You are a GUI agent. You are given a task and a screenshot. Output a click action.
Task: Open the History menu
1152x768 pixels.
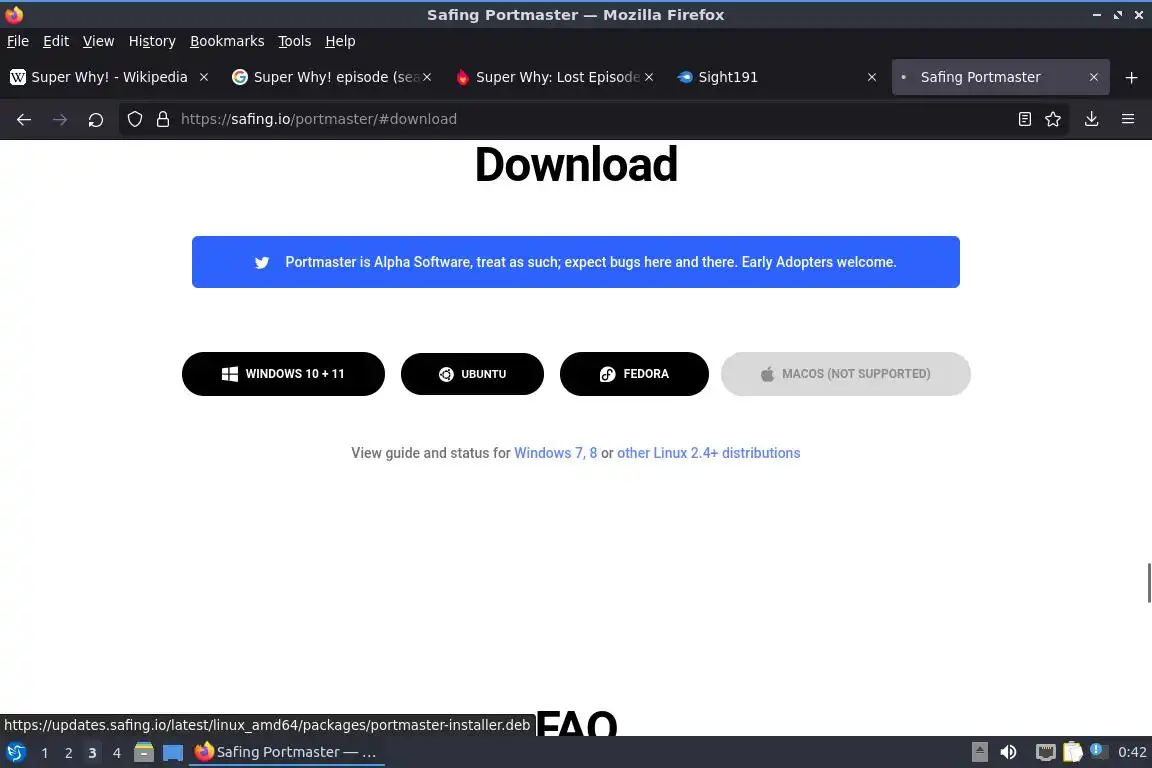(152, 41)
